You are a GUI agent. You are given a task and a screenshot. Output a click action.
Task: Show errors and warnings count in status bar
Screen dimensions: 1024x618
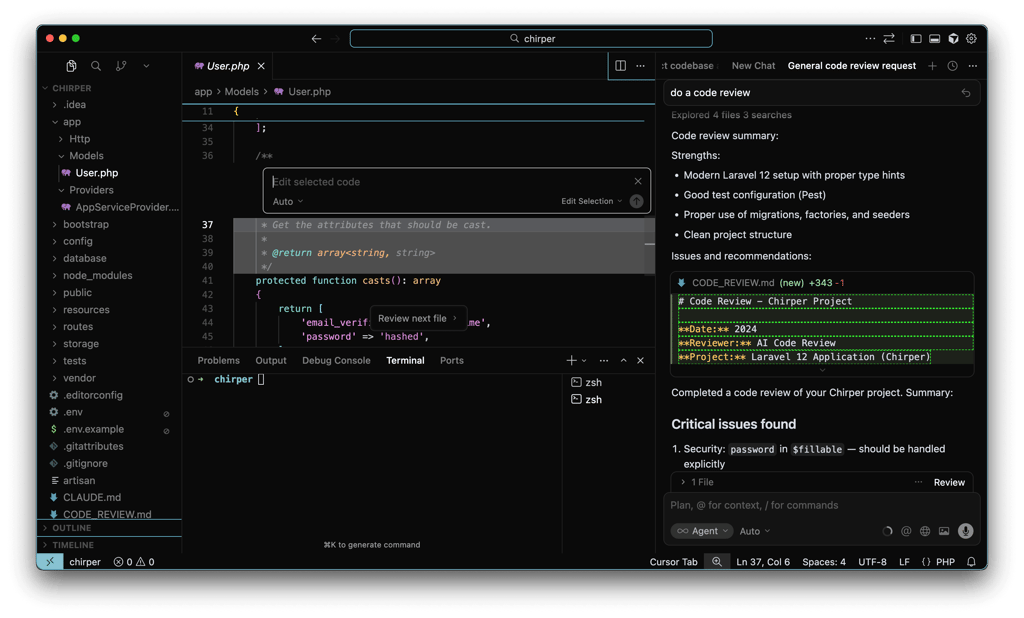(134, 562)
